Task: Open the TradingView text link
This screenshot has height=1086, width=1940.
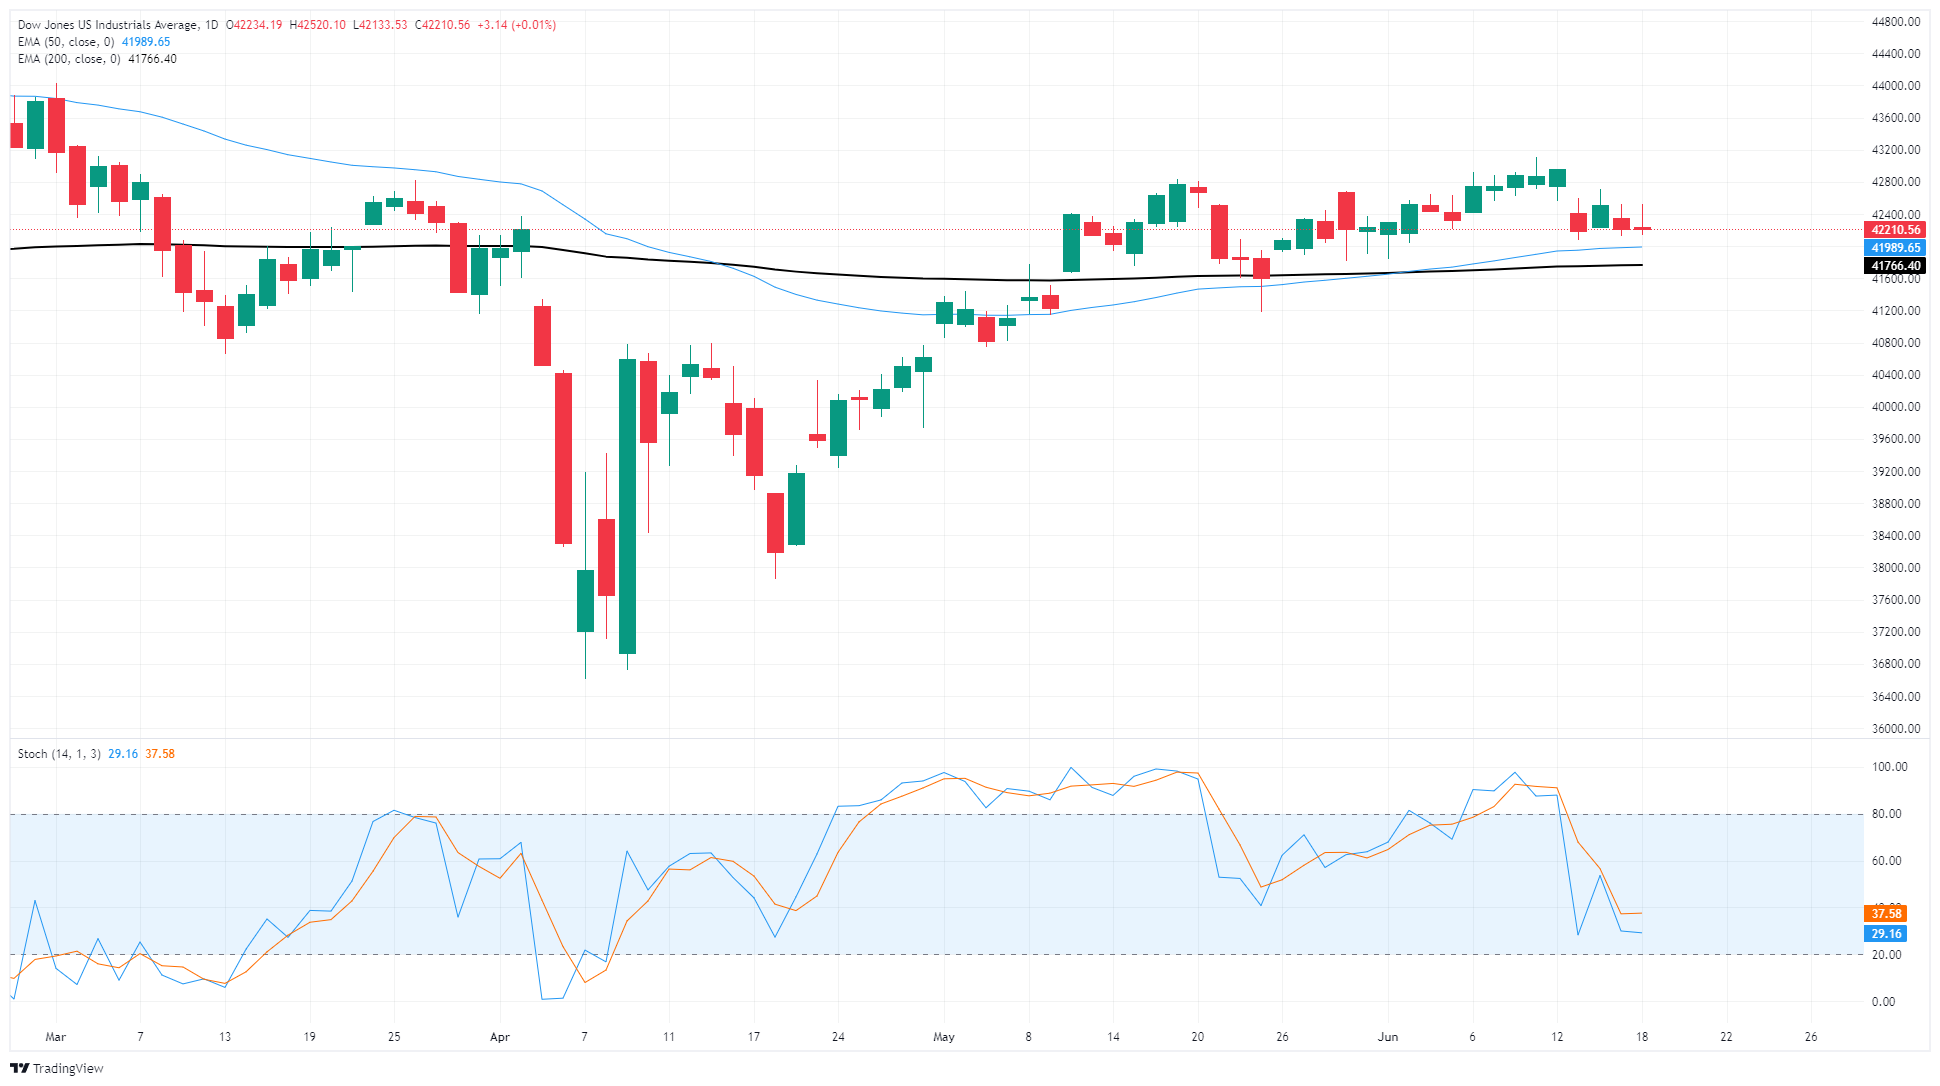Action: 68,1068
